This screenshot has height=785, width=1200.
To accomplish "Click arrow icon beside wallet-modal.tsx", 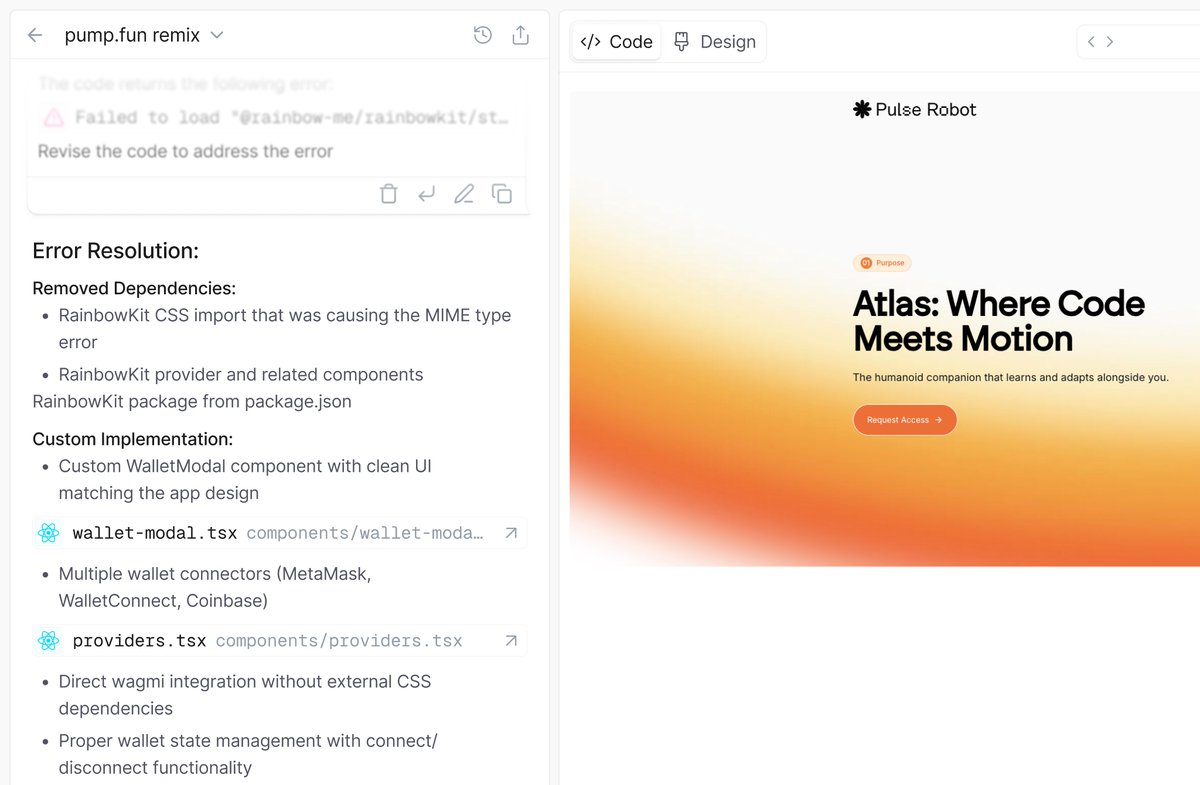I will click(511, 533).
